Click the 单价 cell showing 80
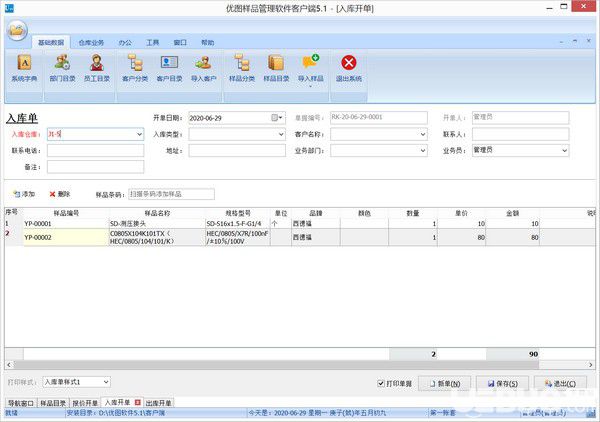Viewport: 600px width, 422px height. point(461,237)
